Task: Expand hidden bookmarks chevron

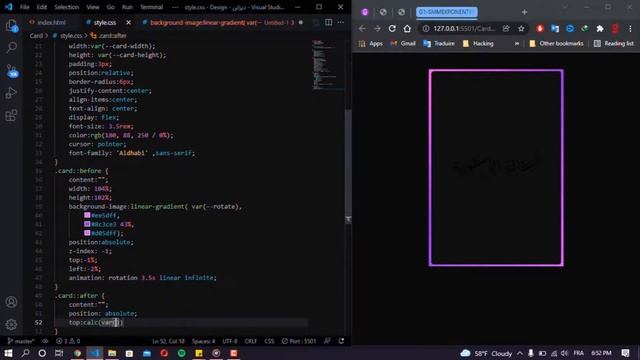Action: pos(517,44)
